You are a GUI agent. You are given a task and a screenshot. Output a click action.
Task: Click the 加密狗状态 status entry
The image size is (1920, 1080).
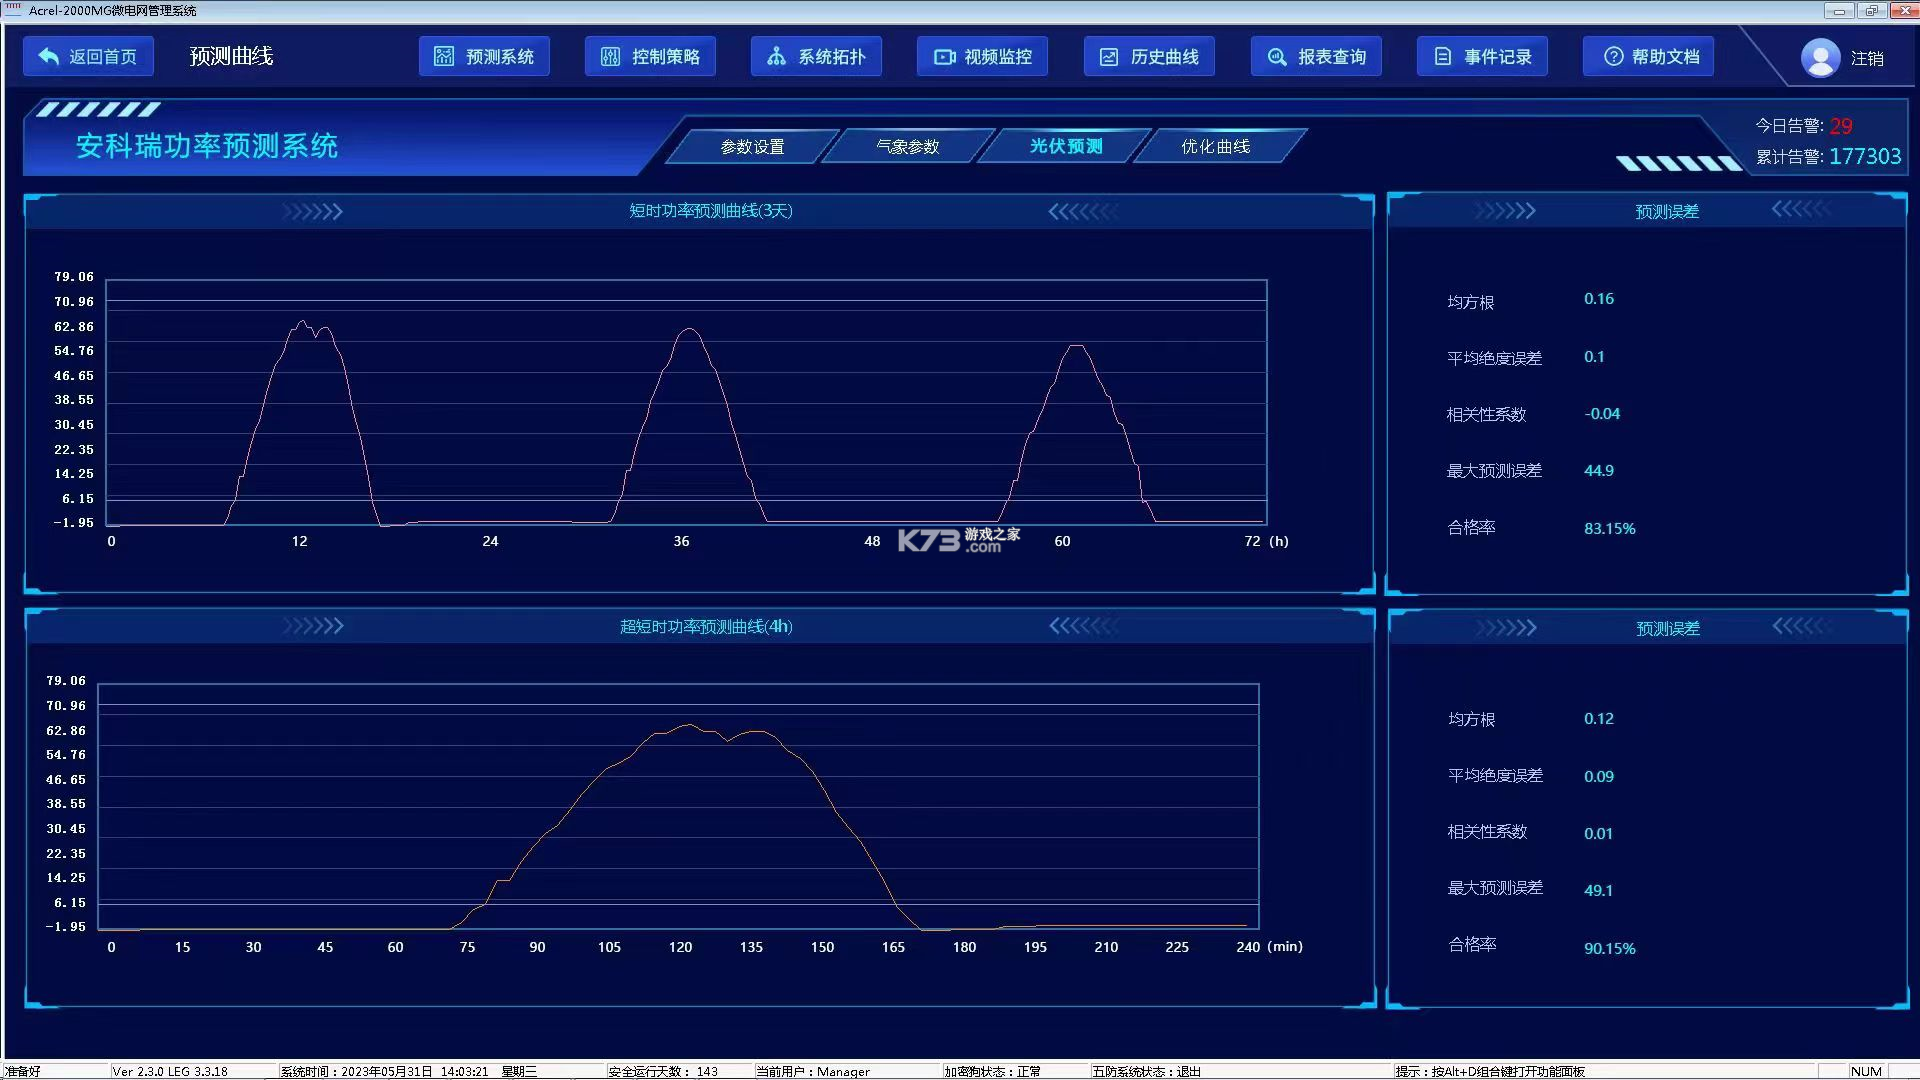[992, 1071]
